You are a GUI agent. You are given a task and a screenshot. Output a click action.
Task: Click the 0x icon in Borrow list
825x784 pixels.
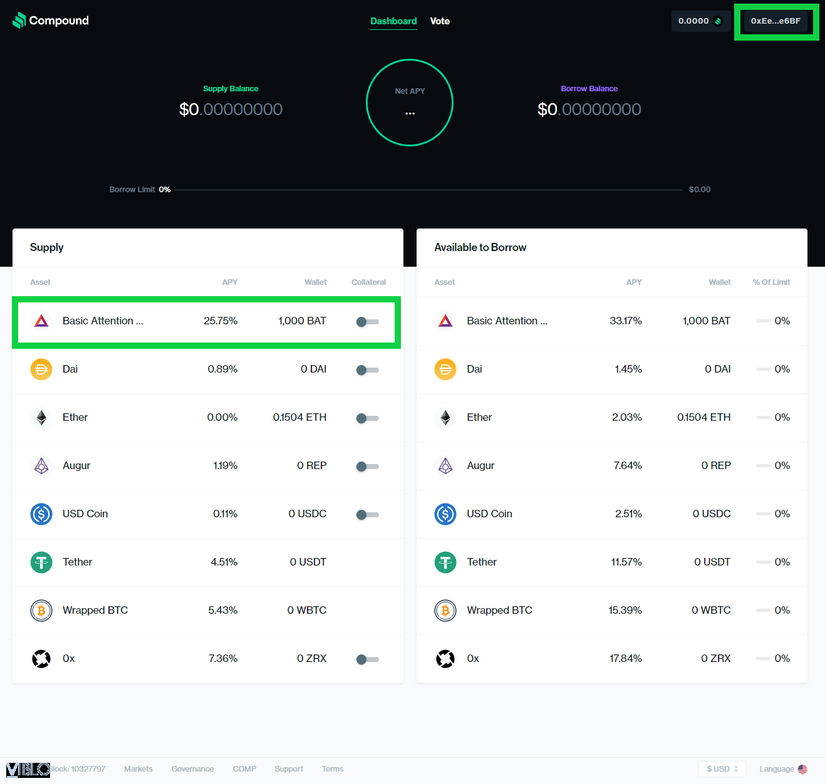(445, 659)
